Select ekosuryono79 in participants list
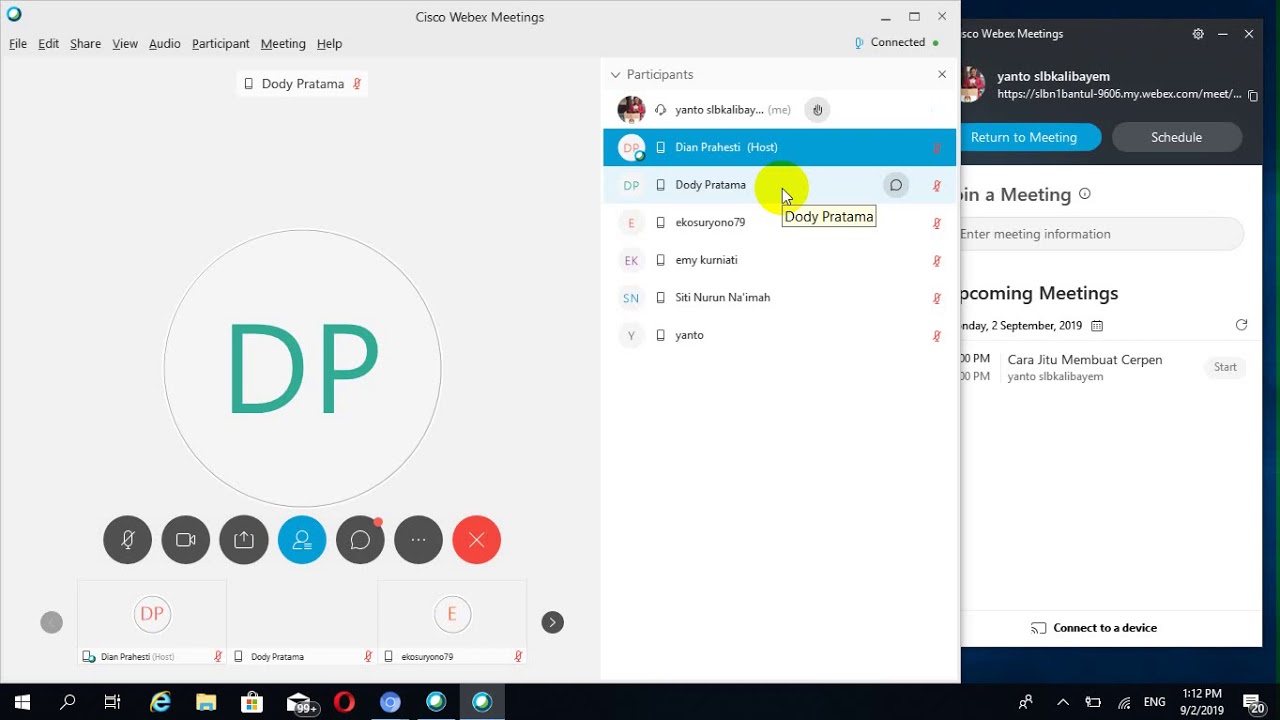 pos(780,222)
